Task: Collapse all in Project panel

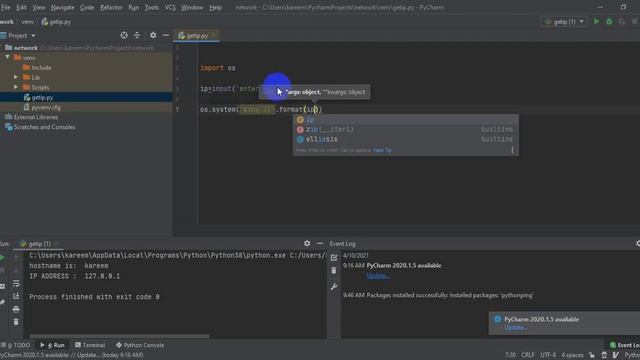Action: [137, 36]
